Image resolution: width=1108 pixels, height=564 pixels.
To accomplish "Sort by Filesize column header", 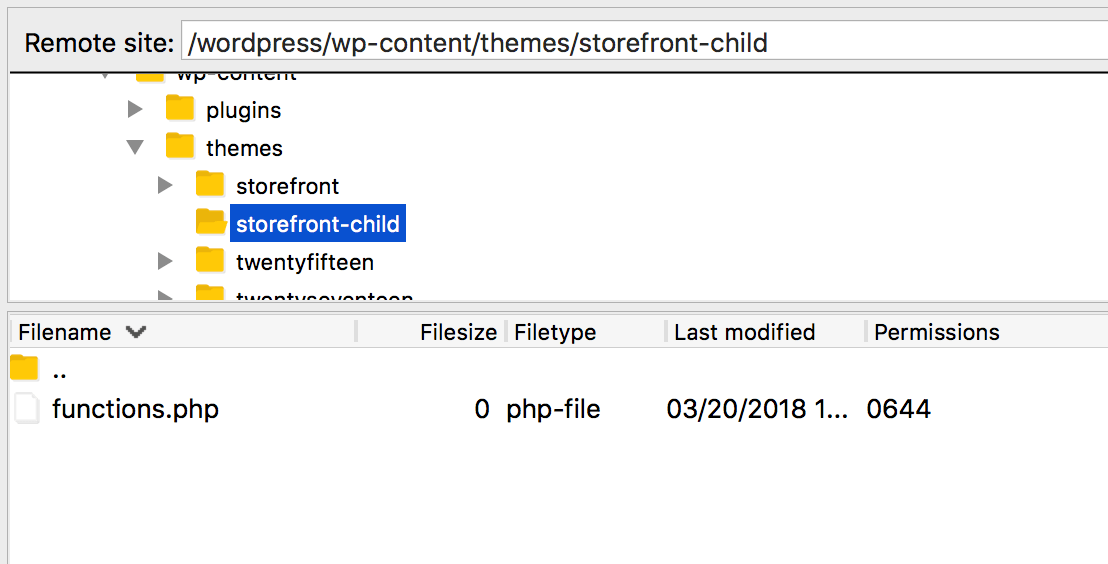I will [458, 332].
